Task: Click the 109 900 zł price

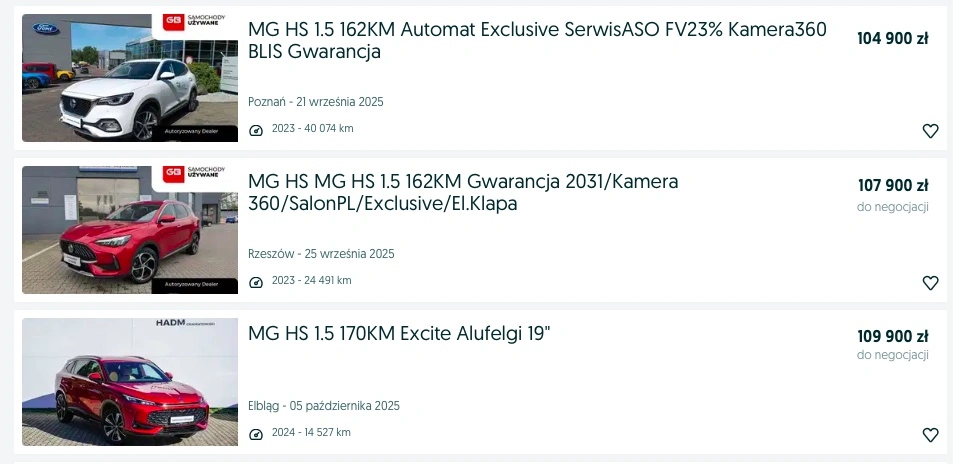Action: [x=893, y=336]
